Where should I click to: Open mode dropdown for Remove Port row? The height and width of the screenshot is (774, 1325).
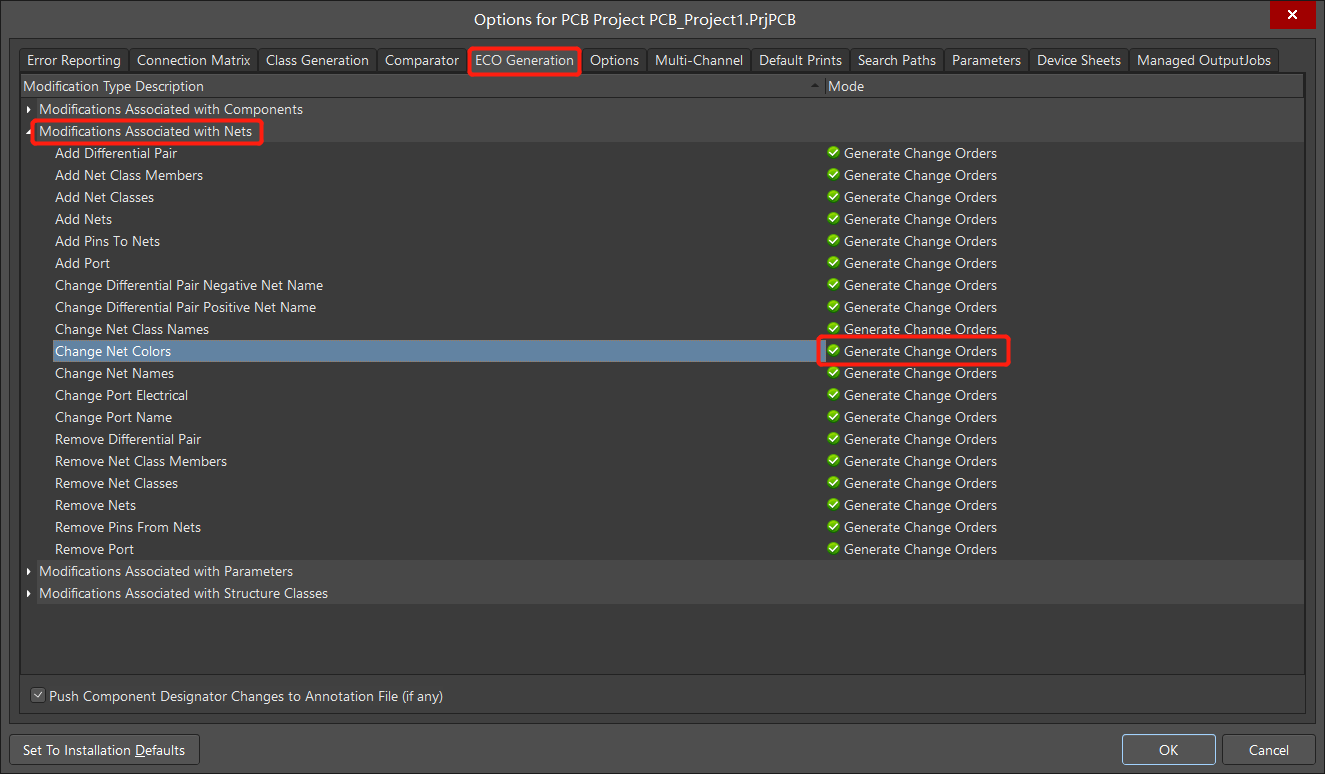920,549
